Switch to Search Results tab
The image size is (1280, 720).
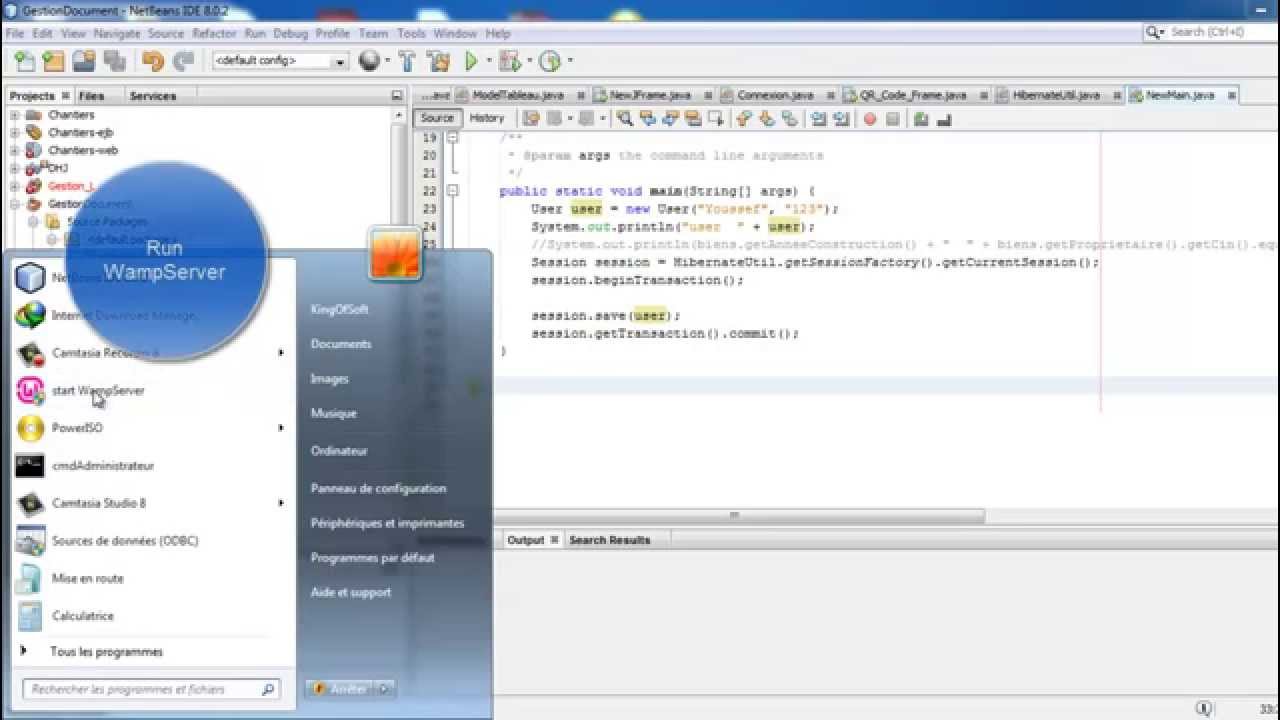[609, 540]
